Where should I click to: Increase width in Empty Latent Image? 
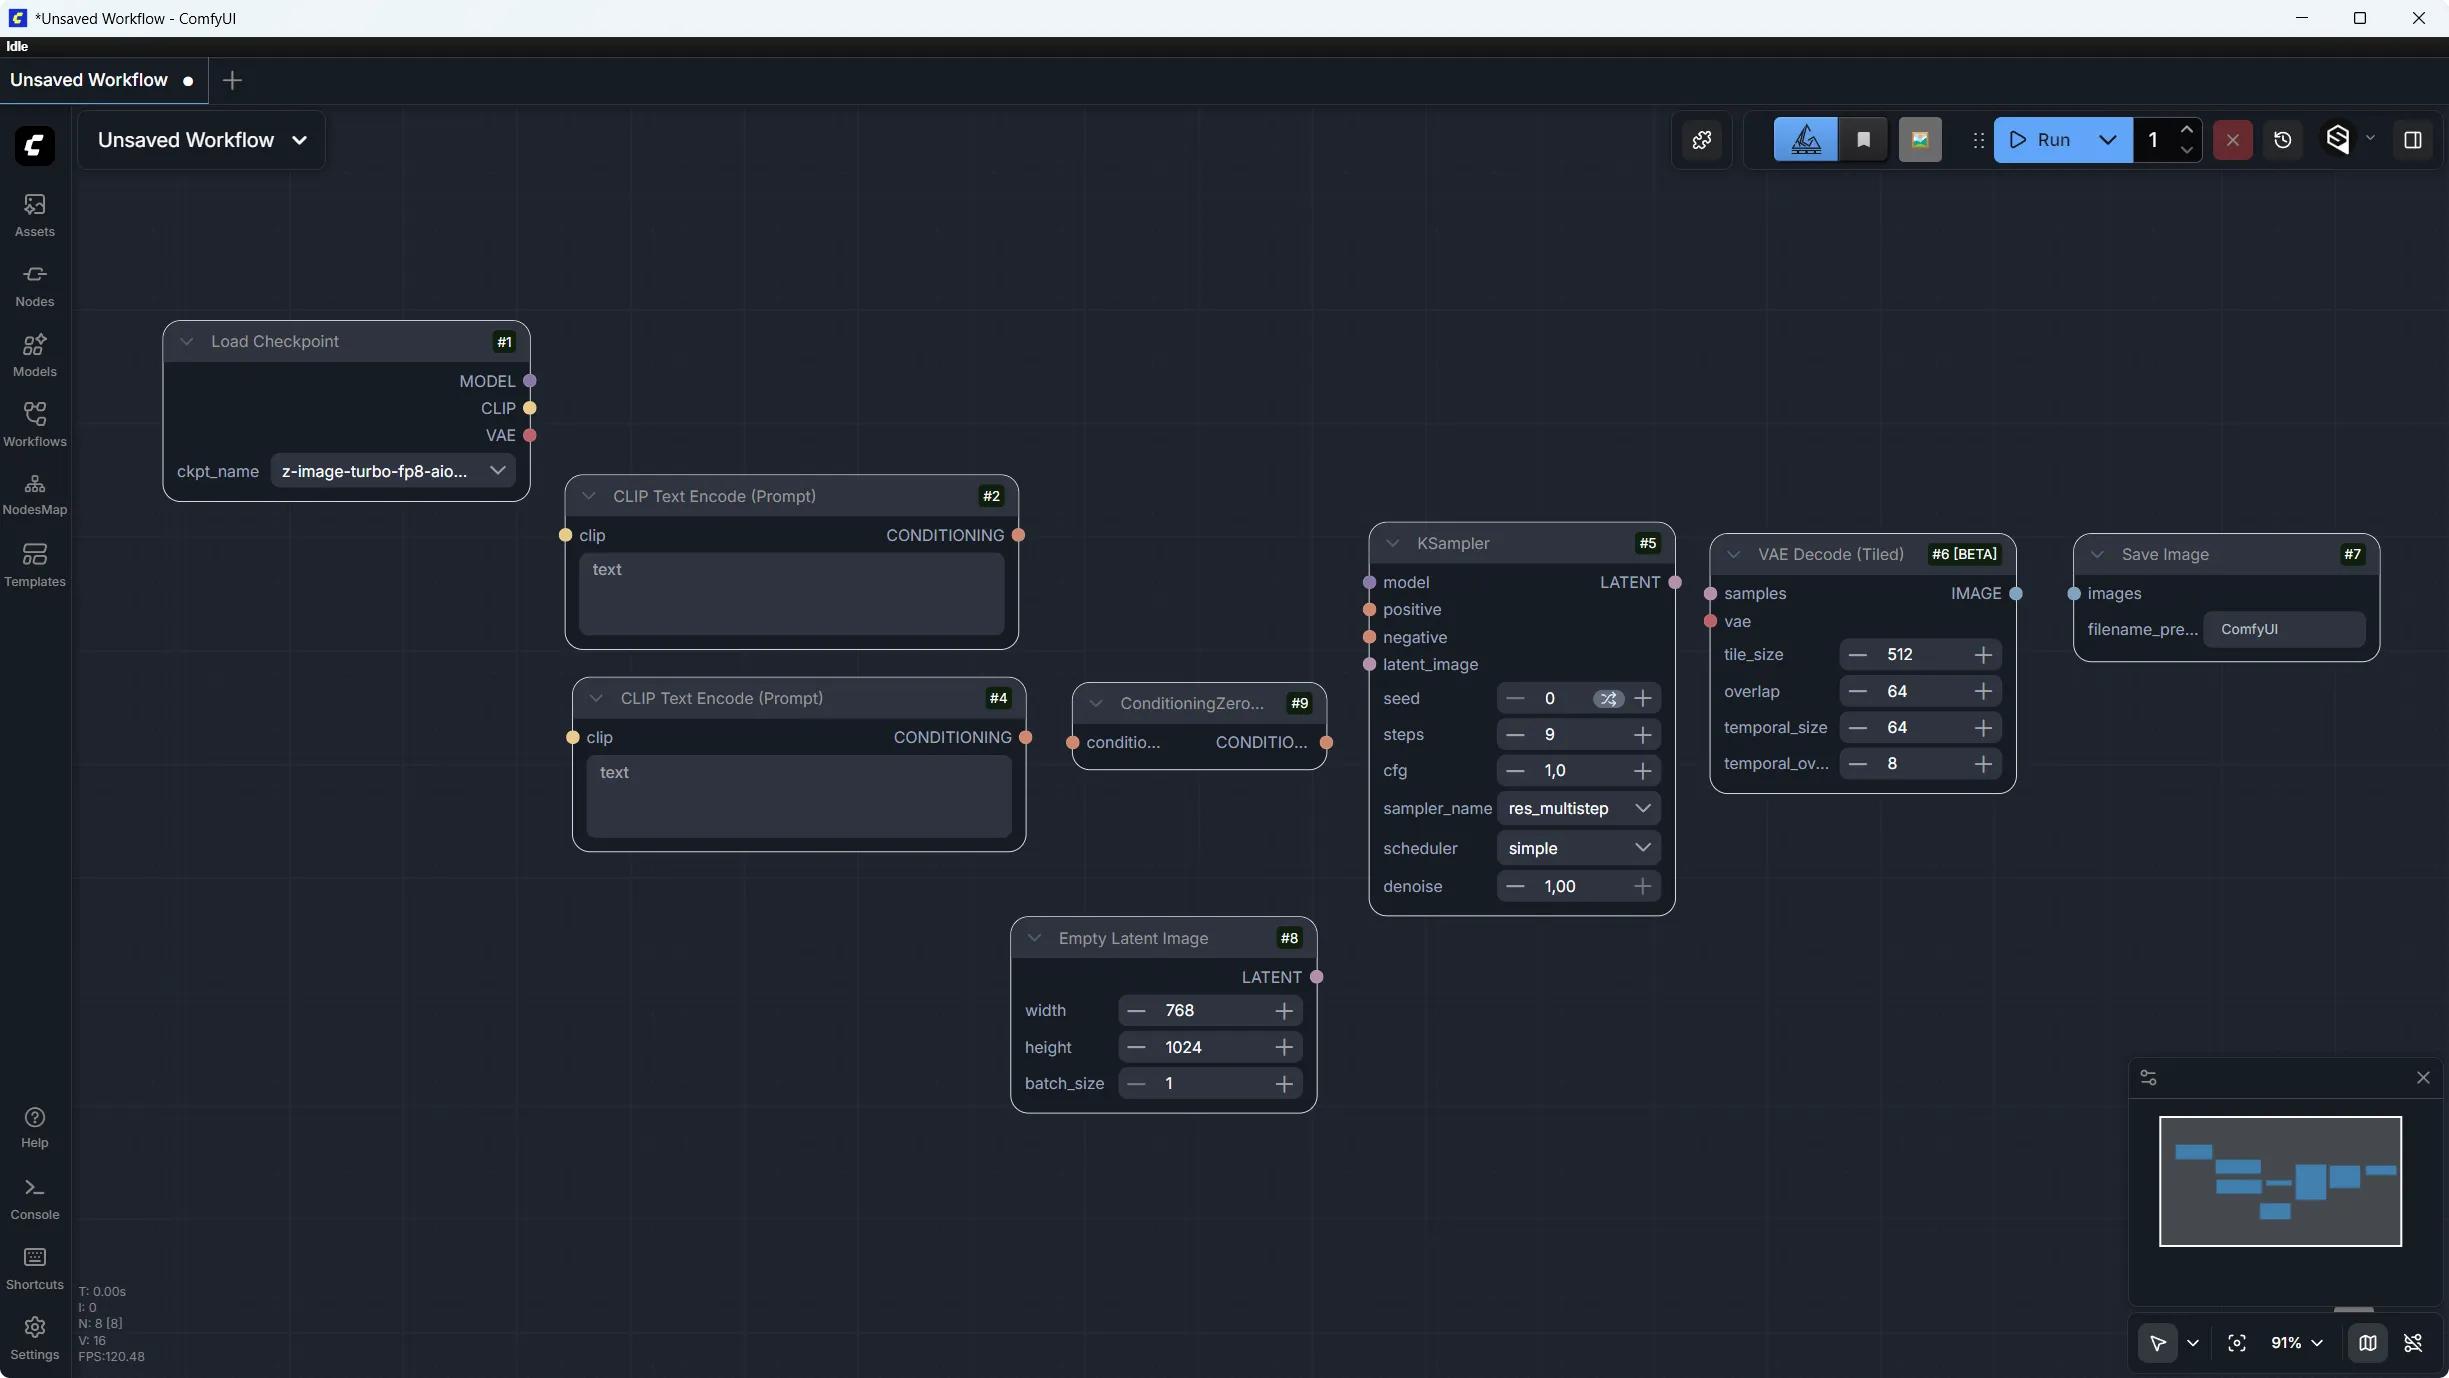[1284, 1011]
